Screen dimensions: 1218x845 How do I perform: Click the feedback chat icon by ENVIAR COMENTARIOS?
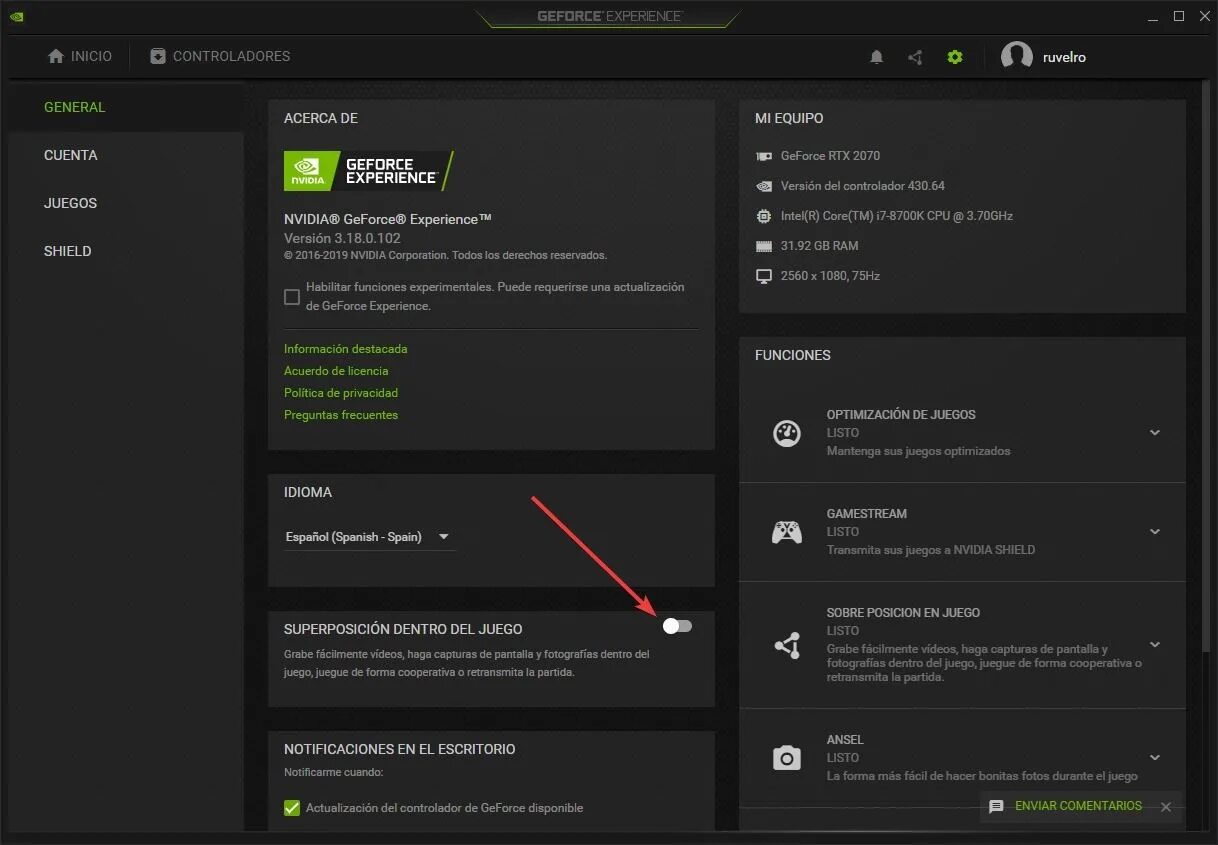point(996,806)
